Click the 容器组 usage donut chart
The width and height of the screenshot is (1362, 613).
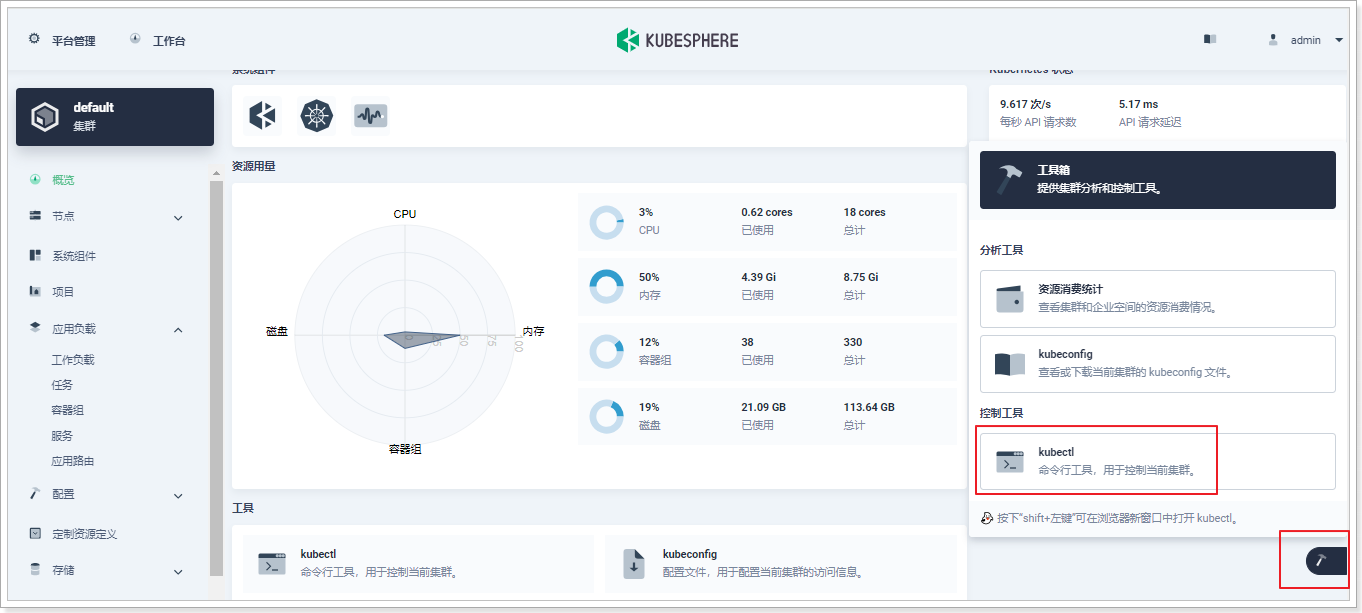tap(606, 352)
